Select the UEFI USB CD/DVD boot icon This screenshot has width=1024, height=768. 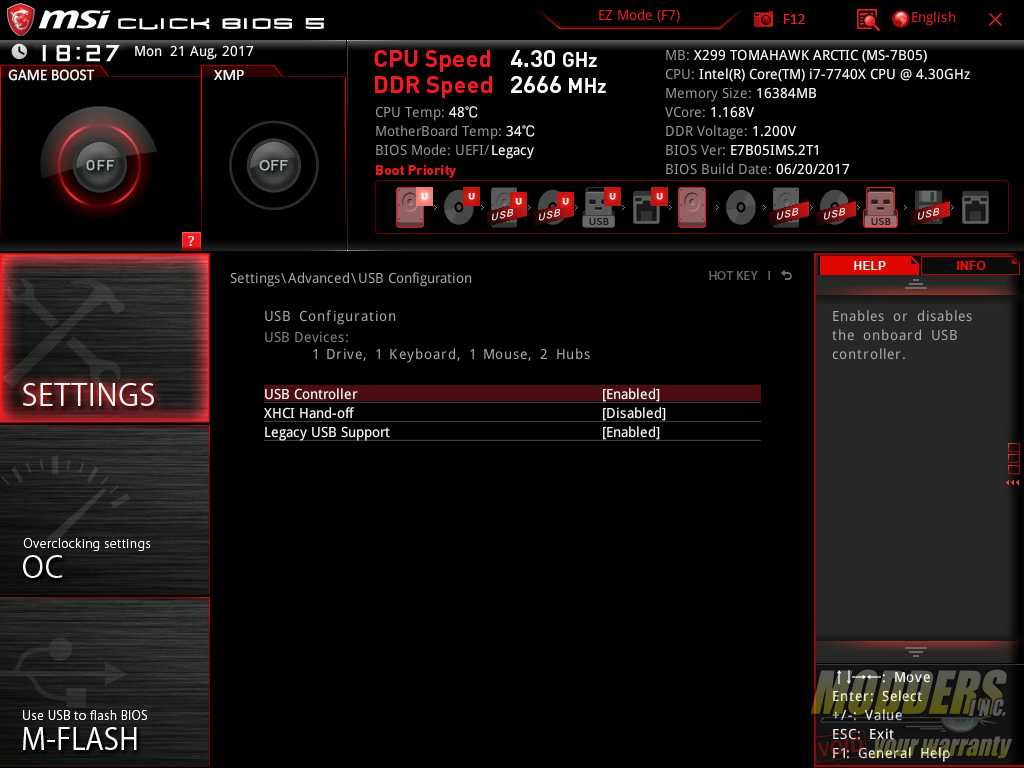click(554, 208)
